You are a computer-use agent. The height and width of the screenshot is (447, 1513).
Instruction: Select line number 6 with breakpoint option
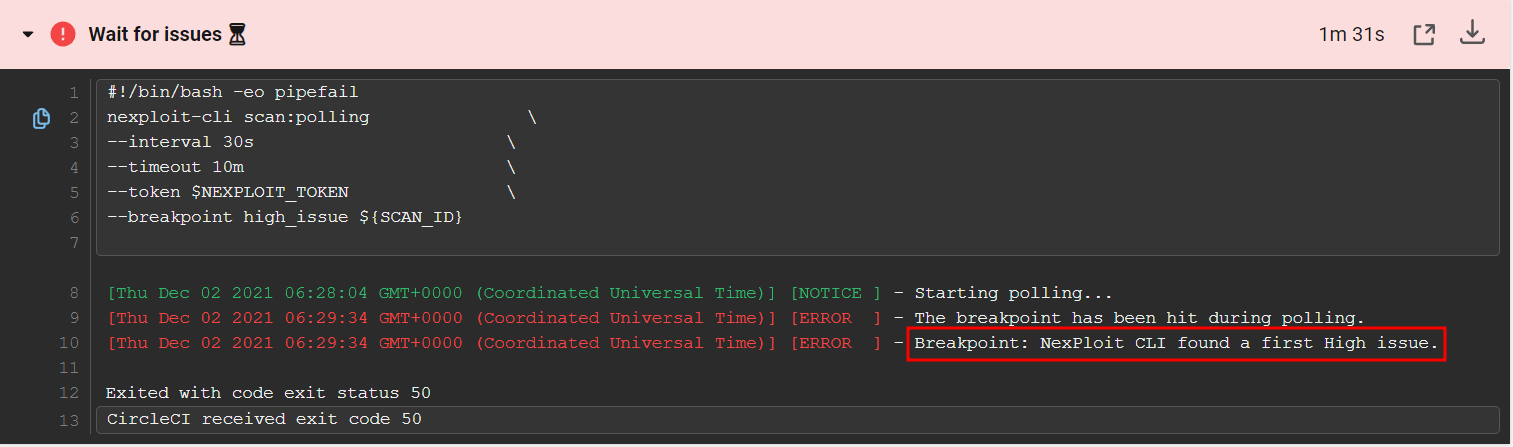[x=73, y=217]
